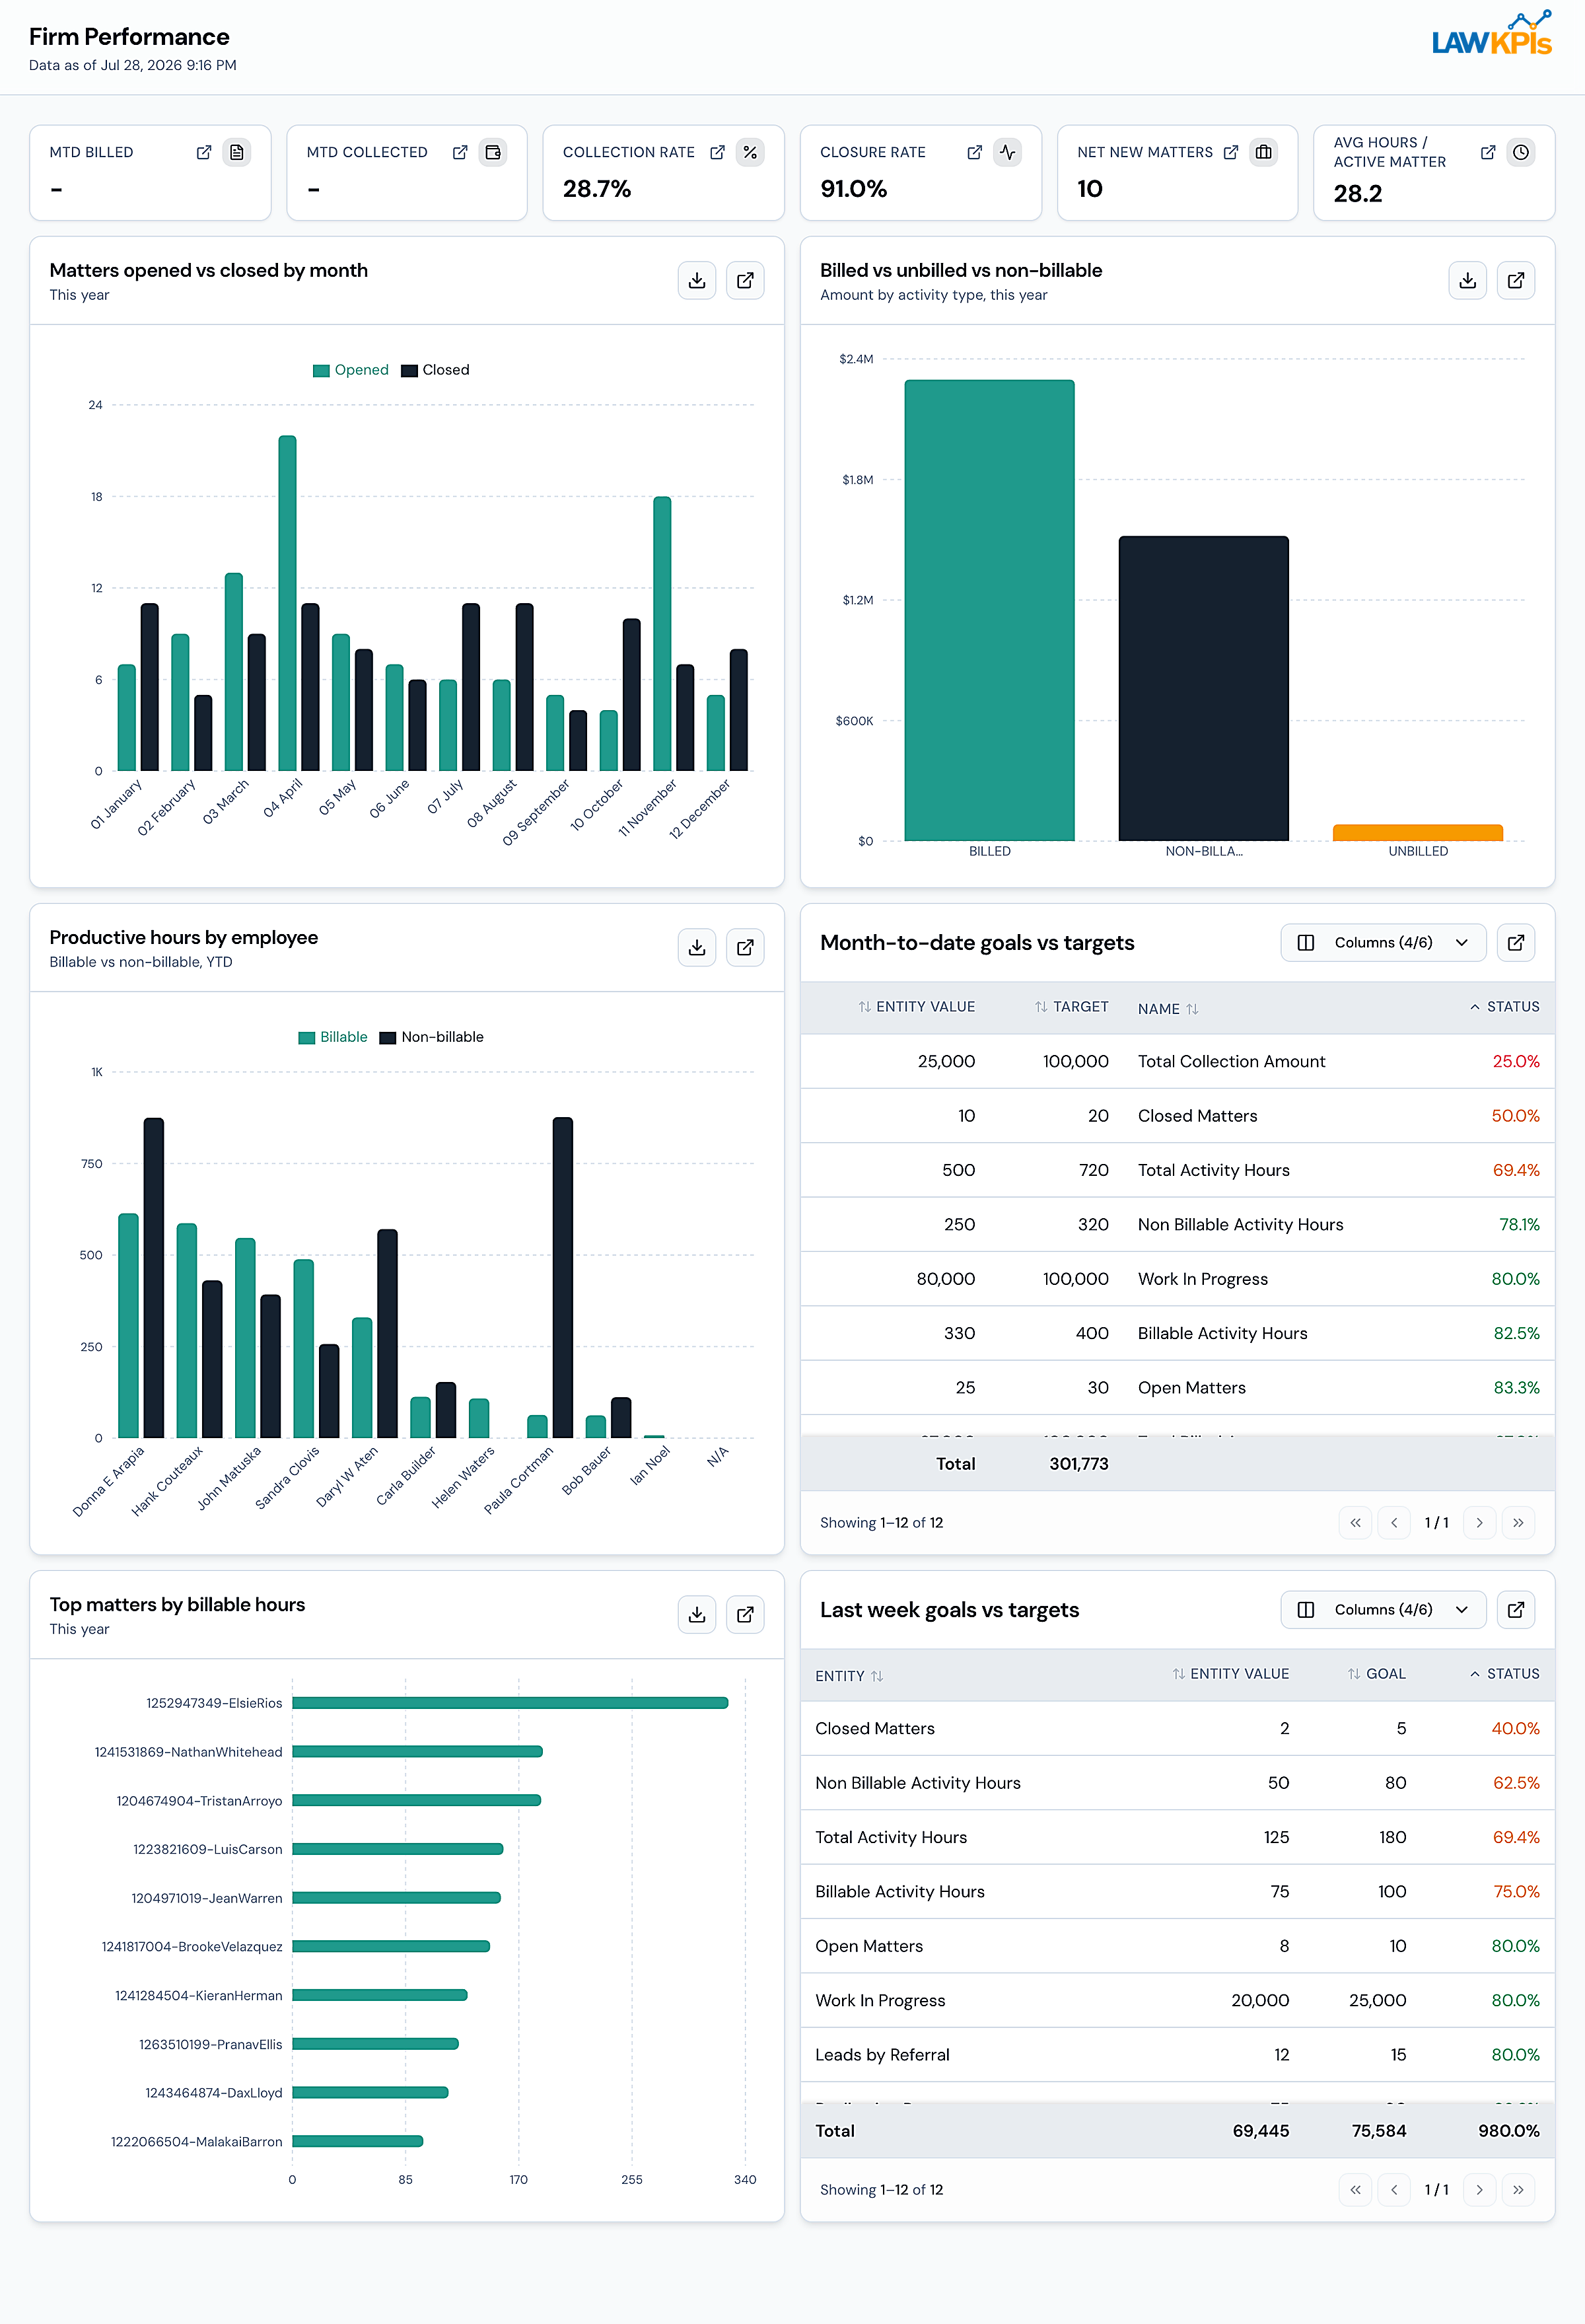Viewport: 1585px width, 2324px height.
Task: Sort Last week table by Goal
Action: point(1376,1674)
